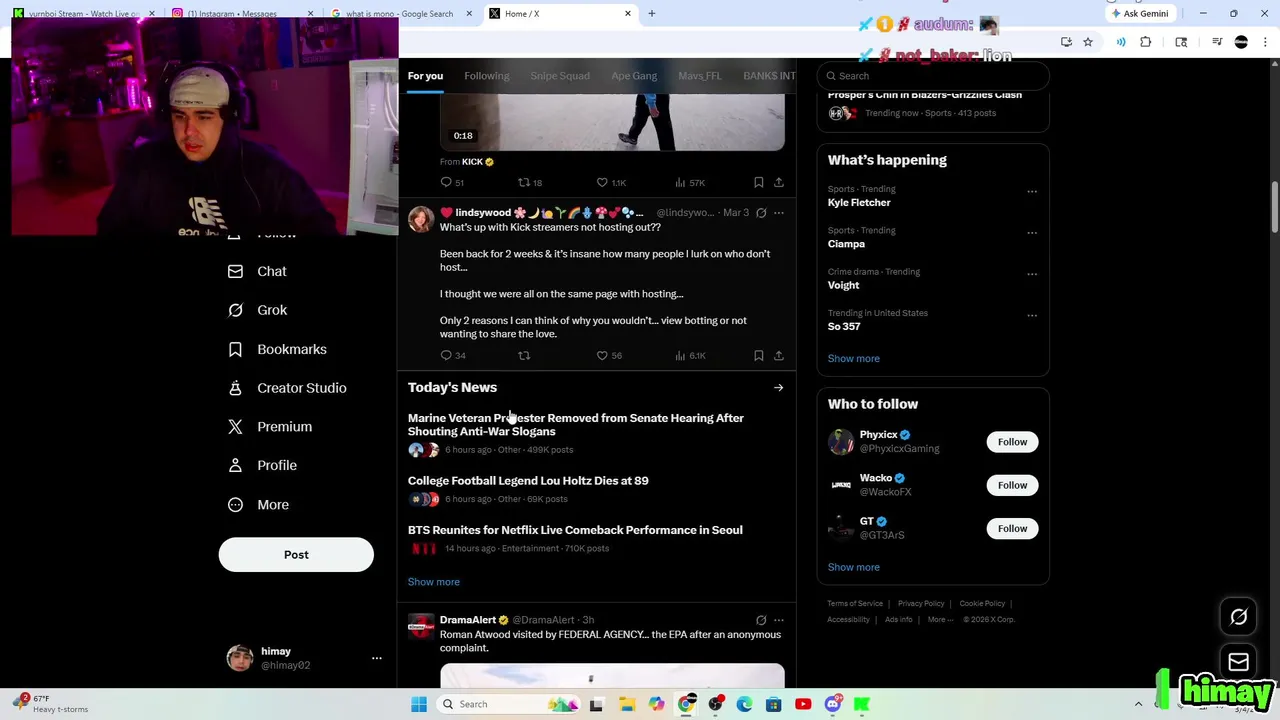
Task: Like the KICK video post with 1.1K likes
Action: tap(602, 182)
